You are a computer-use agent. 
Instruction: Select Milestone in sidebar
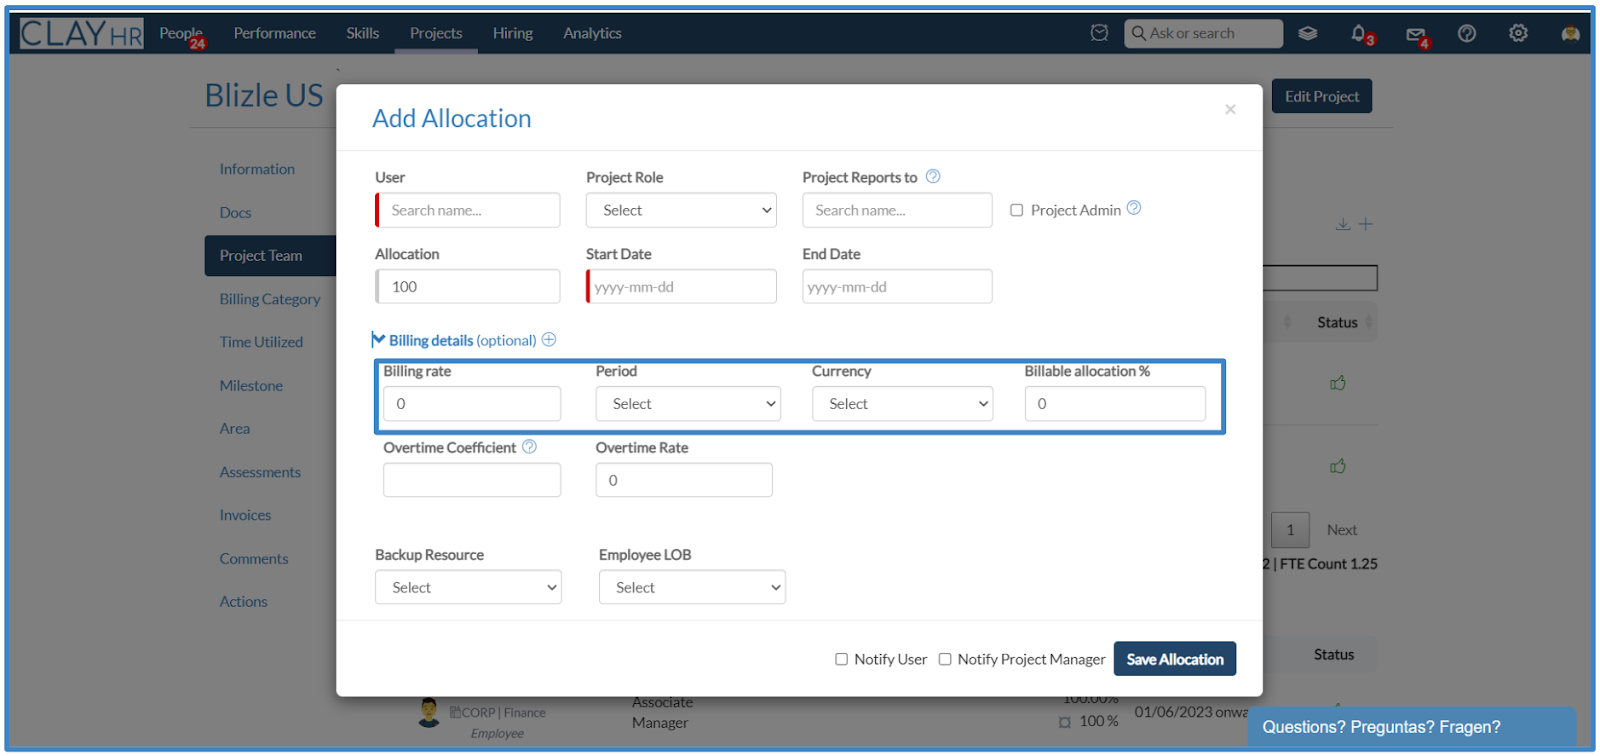[x=251, y=385]
